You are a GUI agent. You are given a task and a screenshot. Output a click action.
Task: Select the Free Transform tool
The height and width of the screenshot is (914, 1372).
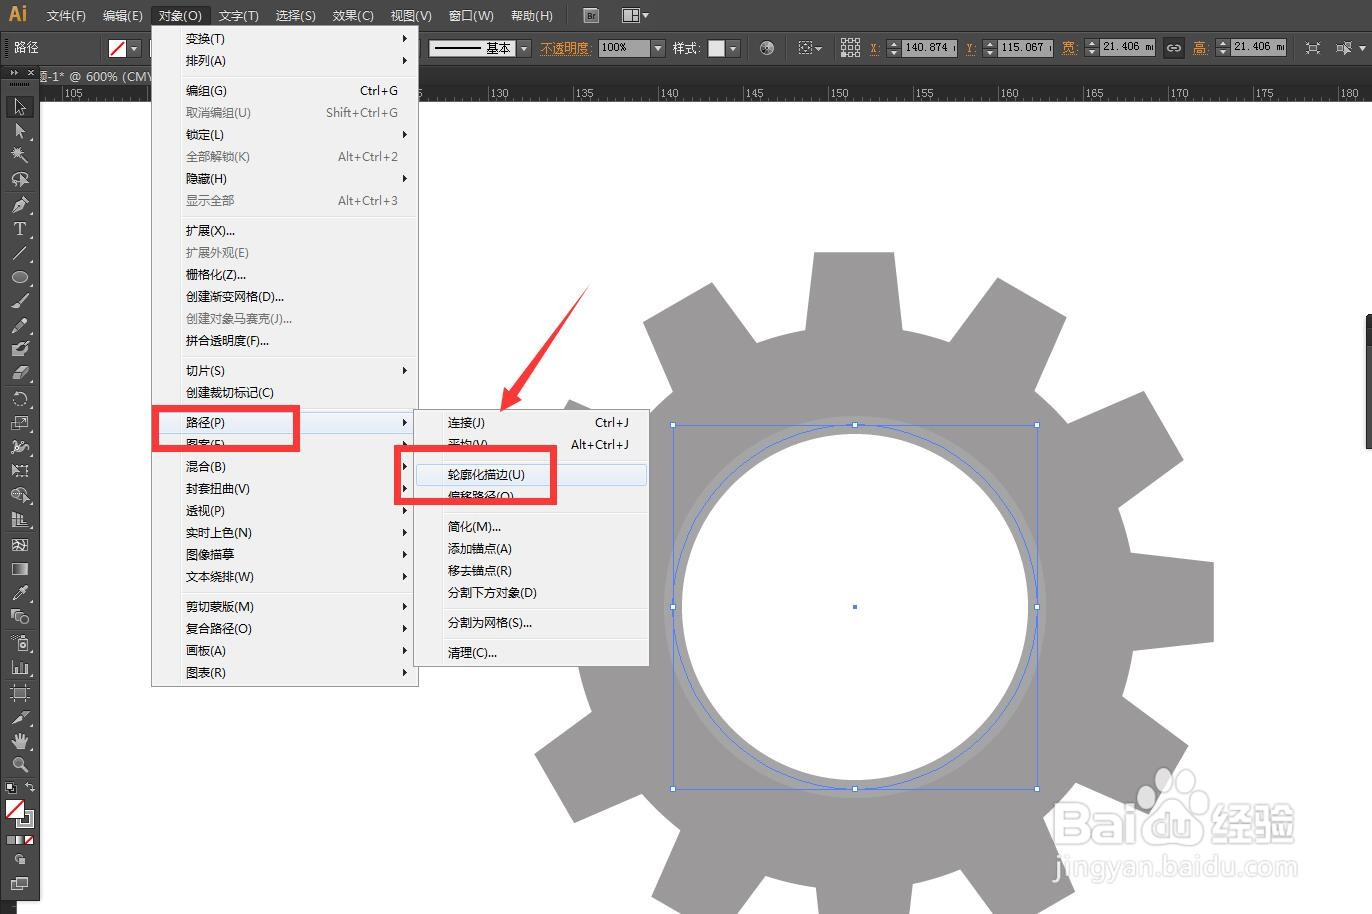19,471
